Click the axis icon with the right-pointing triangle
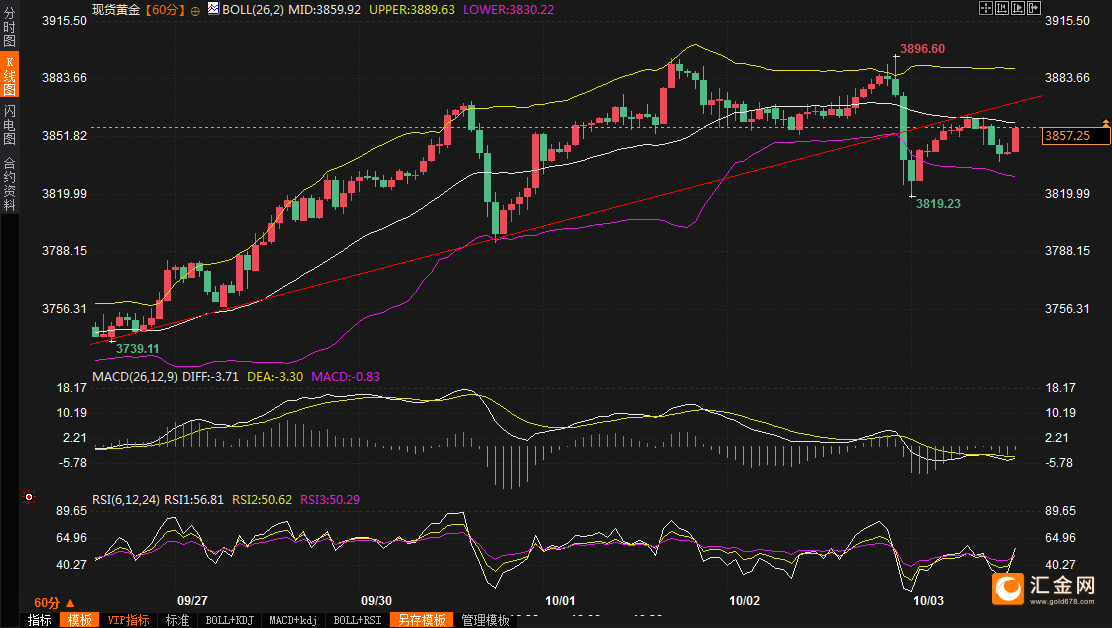The image size is (1112, 628). click(x=1018, y=8)
